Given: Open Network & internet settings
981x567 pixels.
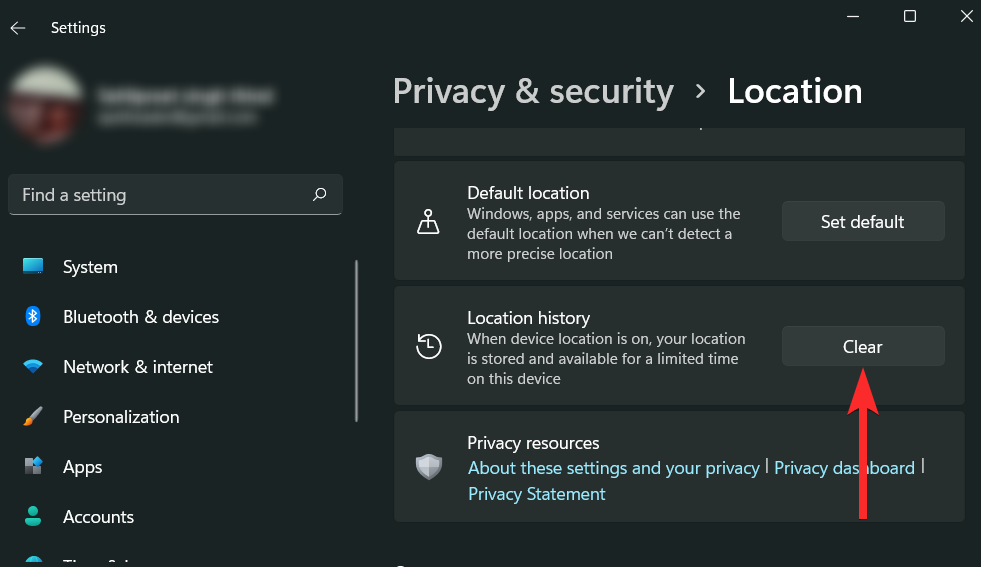Looking at the screenshot, I should [137, 367].
